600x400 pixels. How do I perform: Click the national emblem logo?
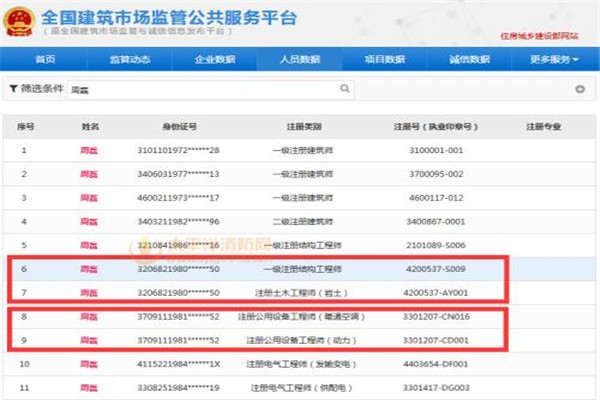pos(18,20)
